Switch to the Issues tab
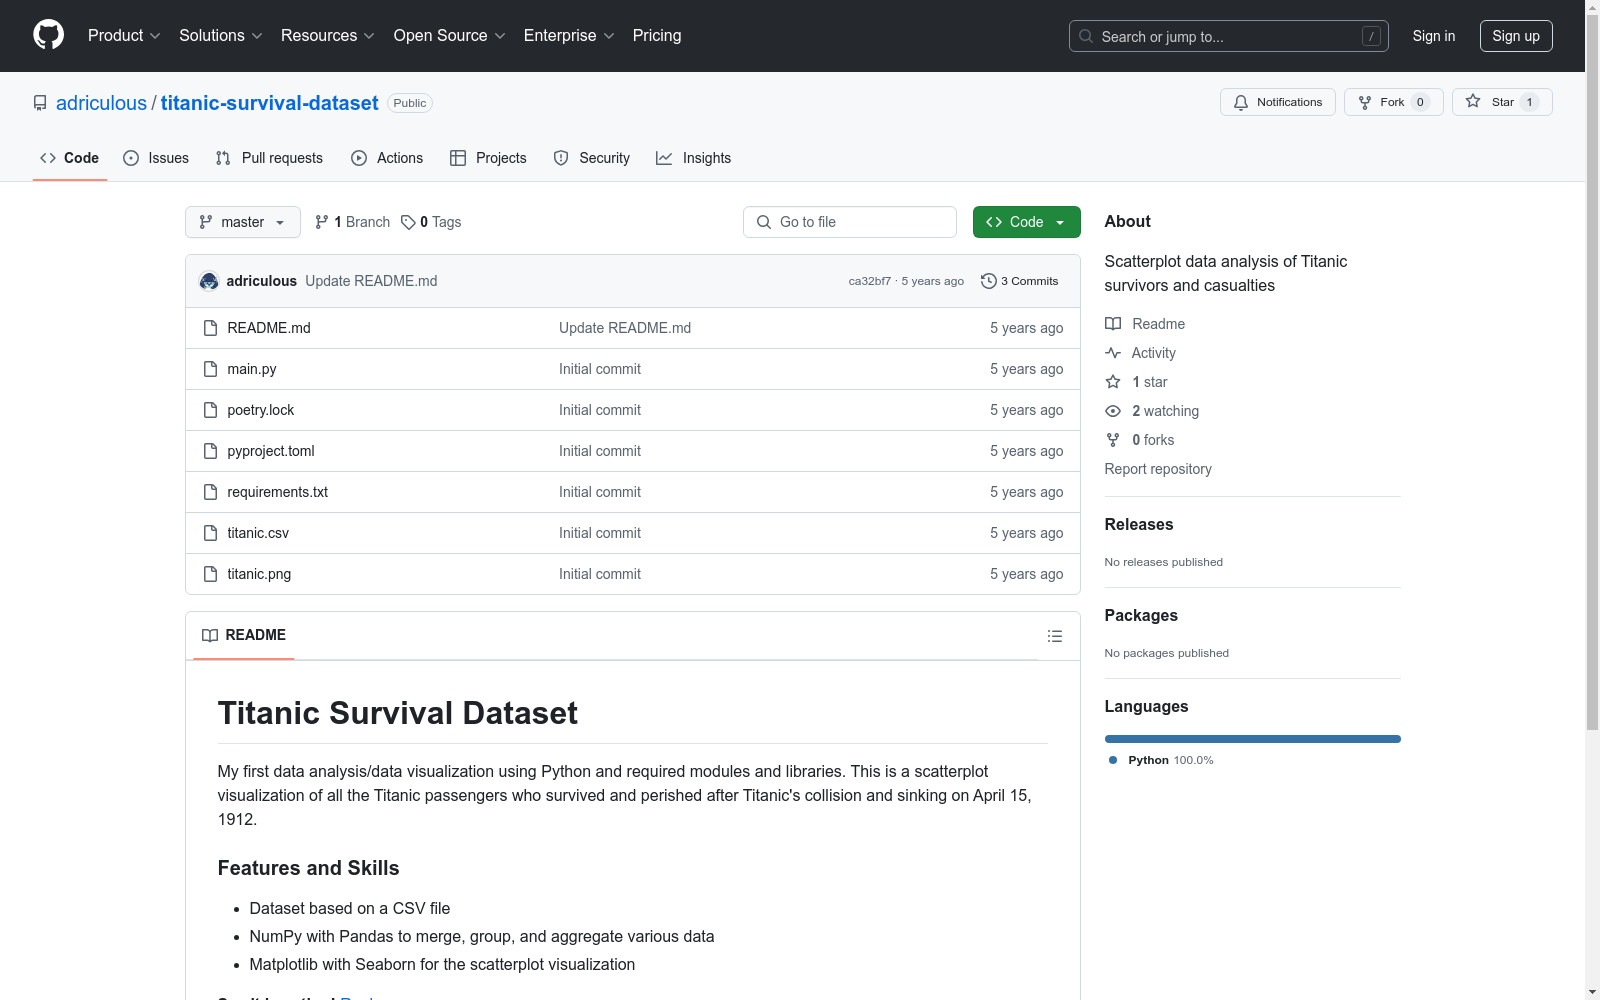This screenshot has width=1600, height=1000. [x=156, y=158]
